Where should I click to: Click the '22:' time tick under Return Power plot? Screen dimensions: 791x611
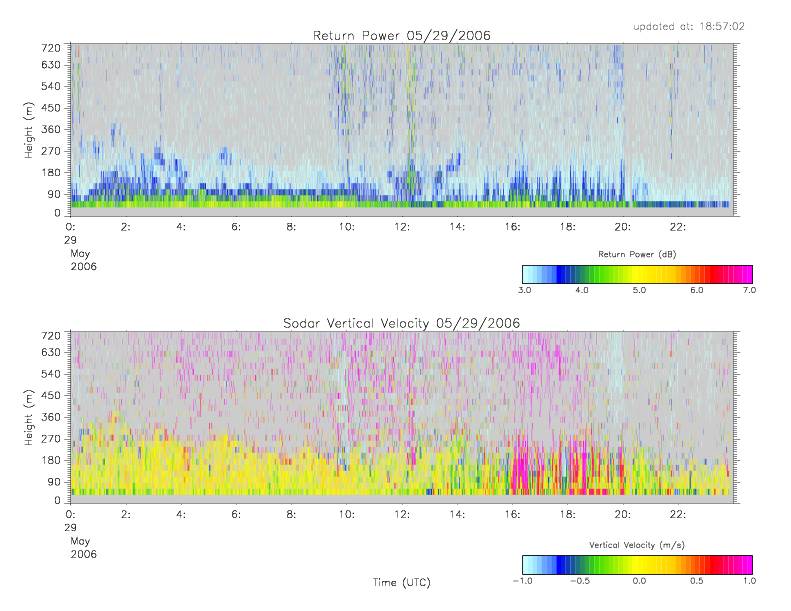pyautogui.click(x=678, y=227)
